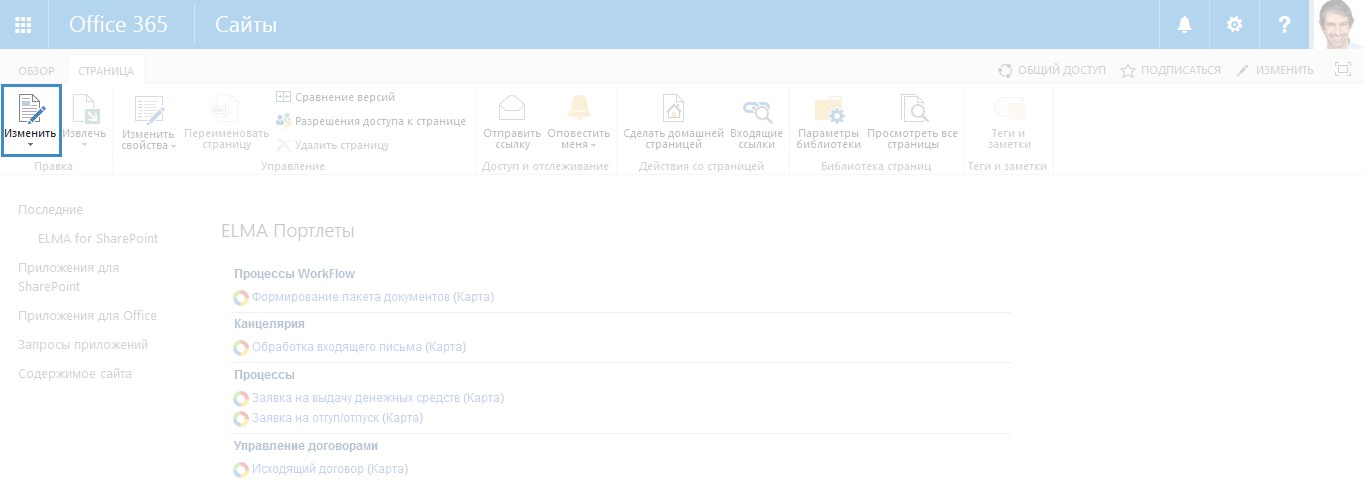
Task: Click the Канцелярия section heading
Action: coord(269,324)
